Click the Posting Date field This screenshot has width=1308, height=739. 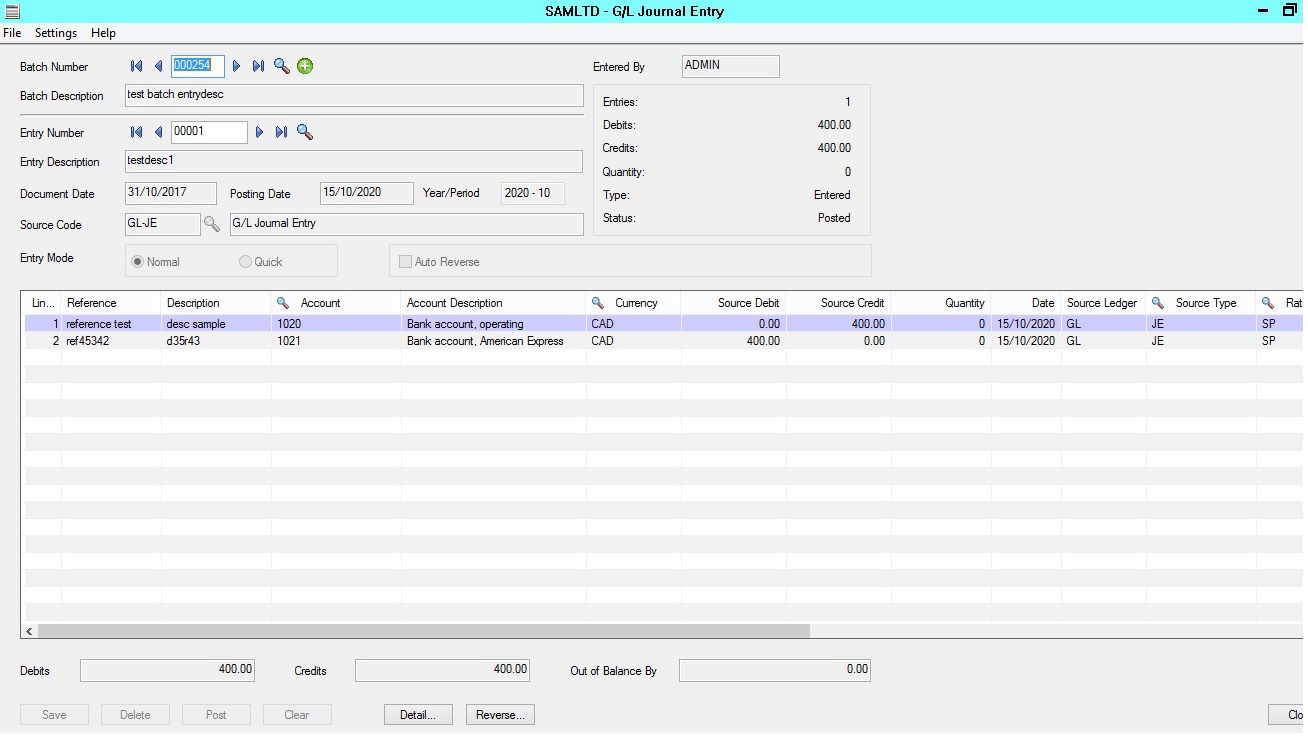pos(367,193)
